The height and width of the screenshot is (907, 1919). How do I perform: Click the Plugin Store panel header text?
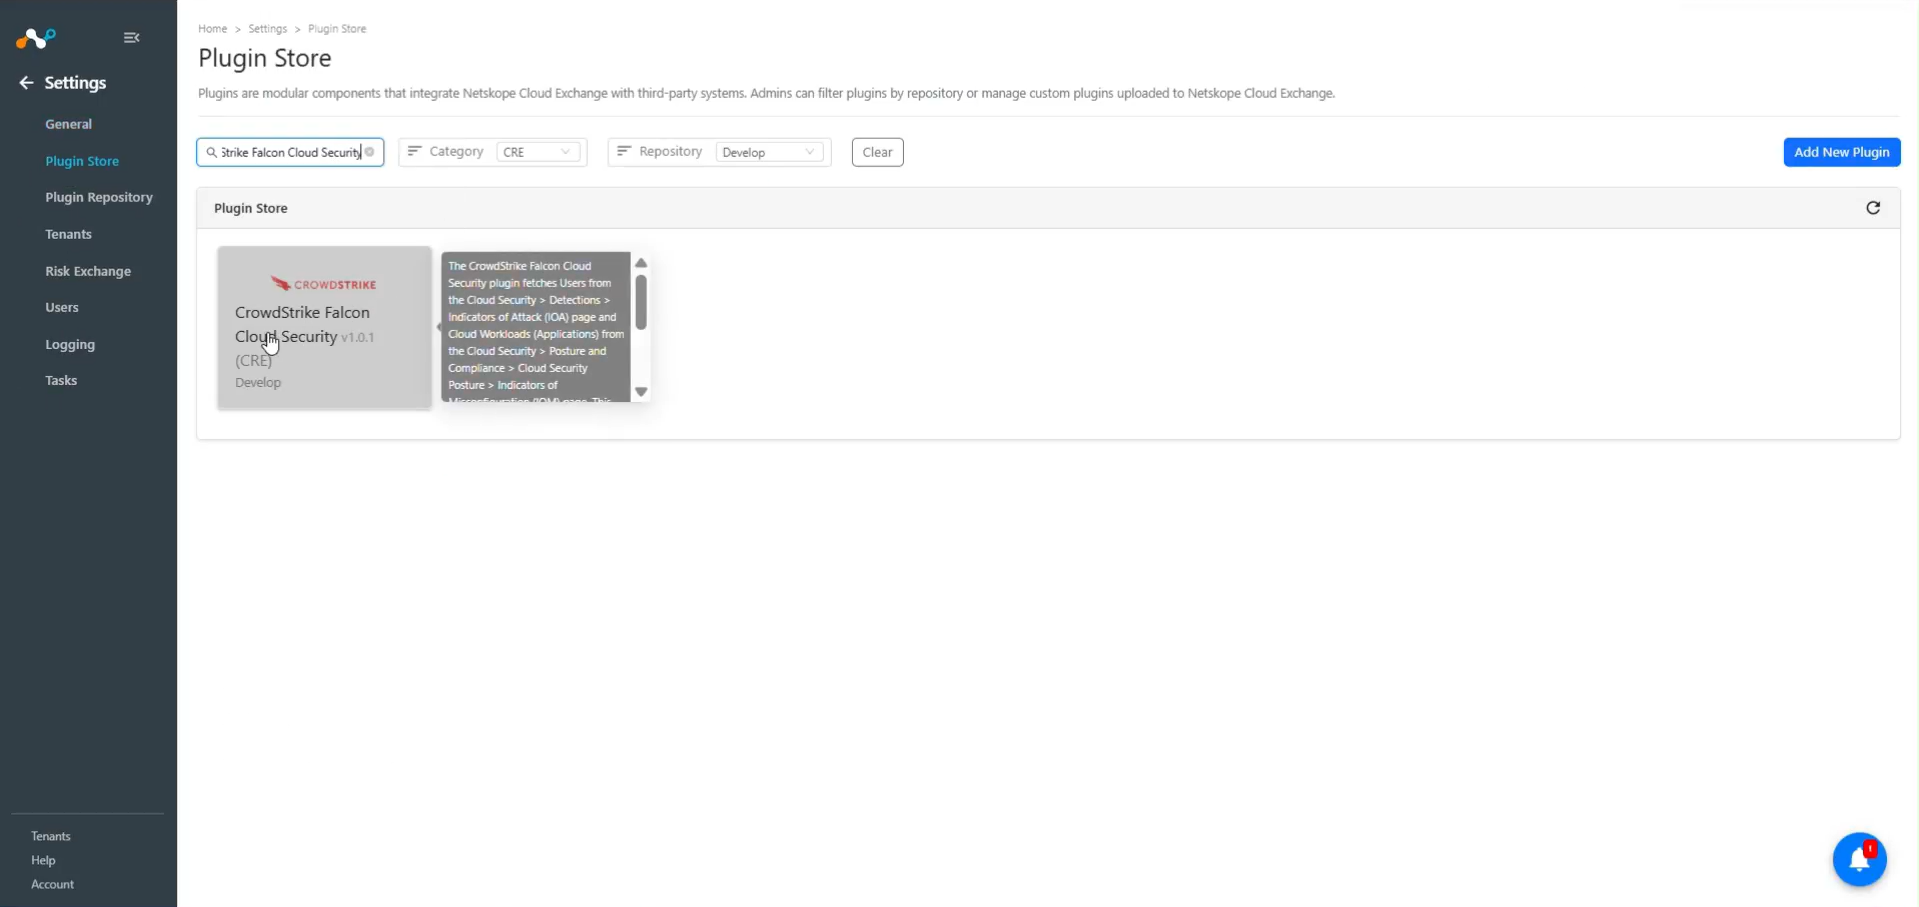tap(251, 208)
